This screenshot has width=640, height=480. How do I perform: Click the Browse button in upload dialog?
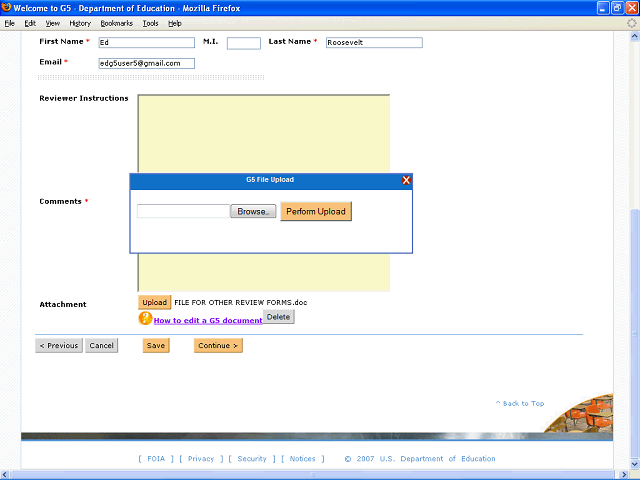coord(253,211)
